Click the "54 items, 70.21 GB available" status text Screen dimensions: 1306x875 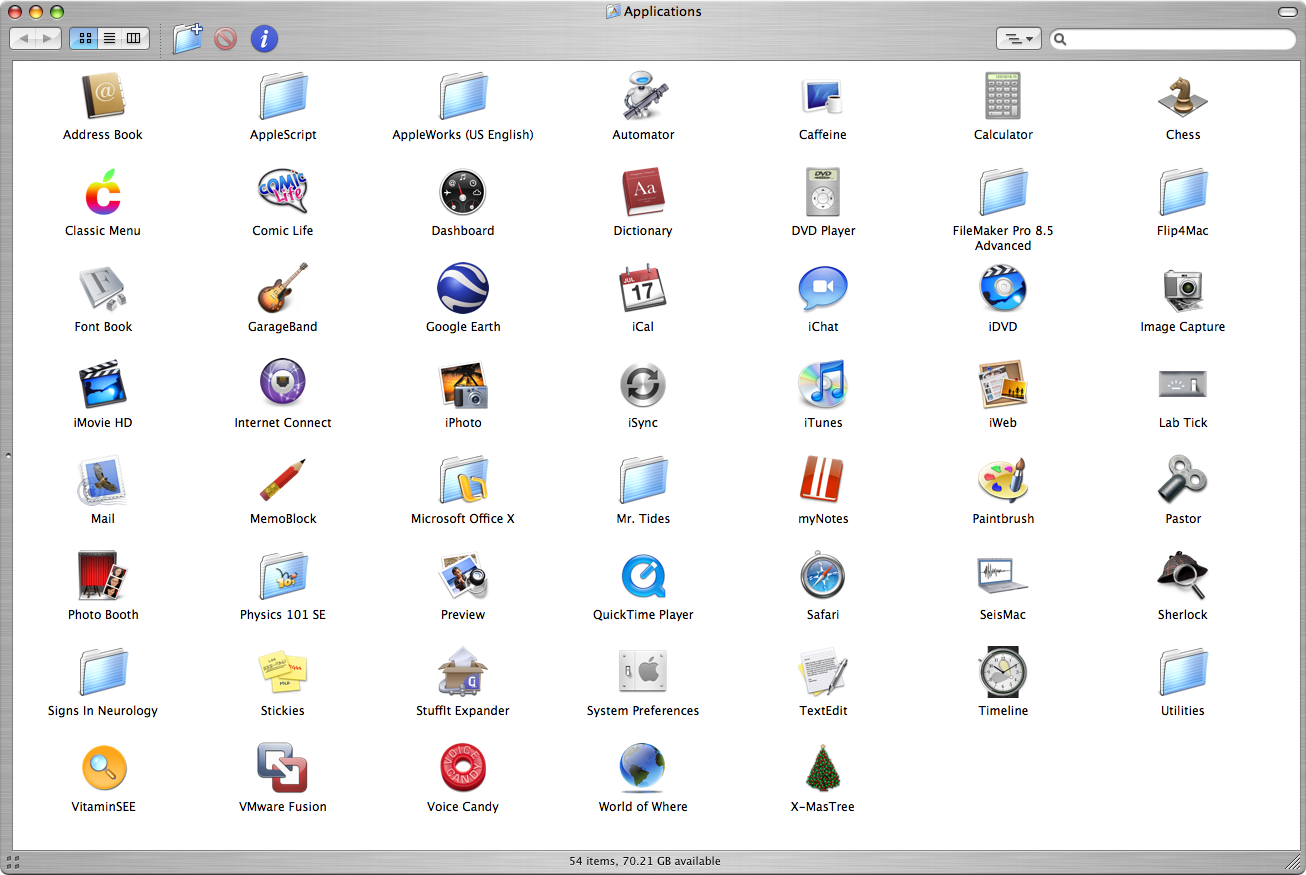(645, 861)
